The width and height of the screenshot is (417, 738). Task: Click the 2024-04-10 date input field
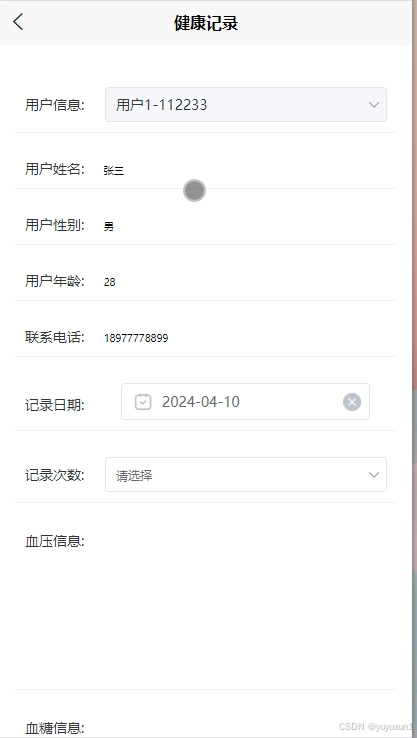click(245, 401)
